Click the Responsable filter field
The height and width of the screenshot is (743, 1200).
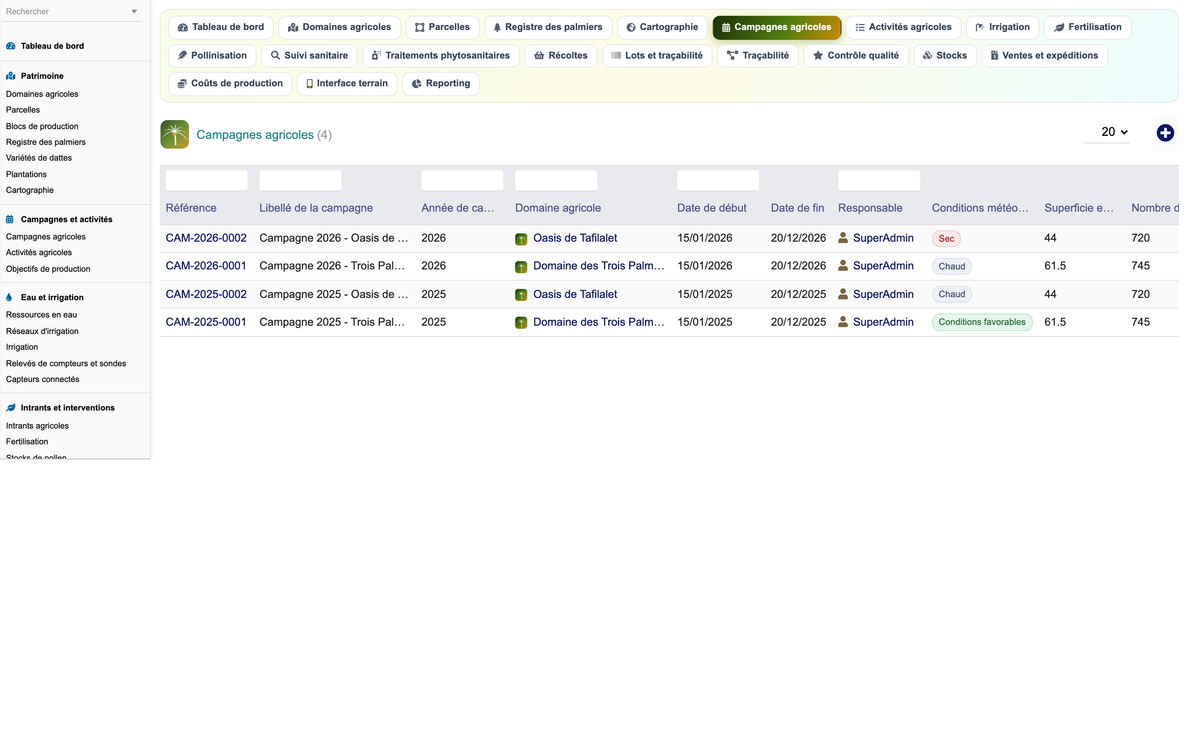[x=879, y=180]
